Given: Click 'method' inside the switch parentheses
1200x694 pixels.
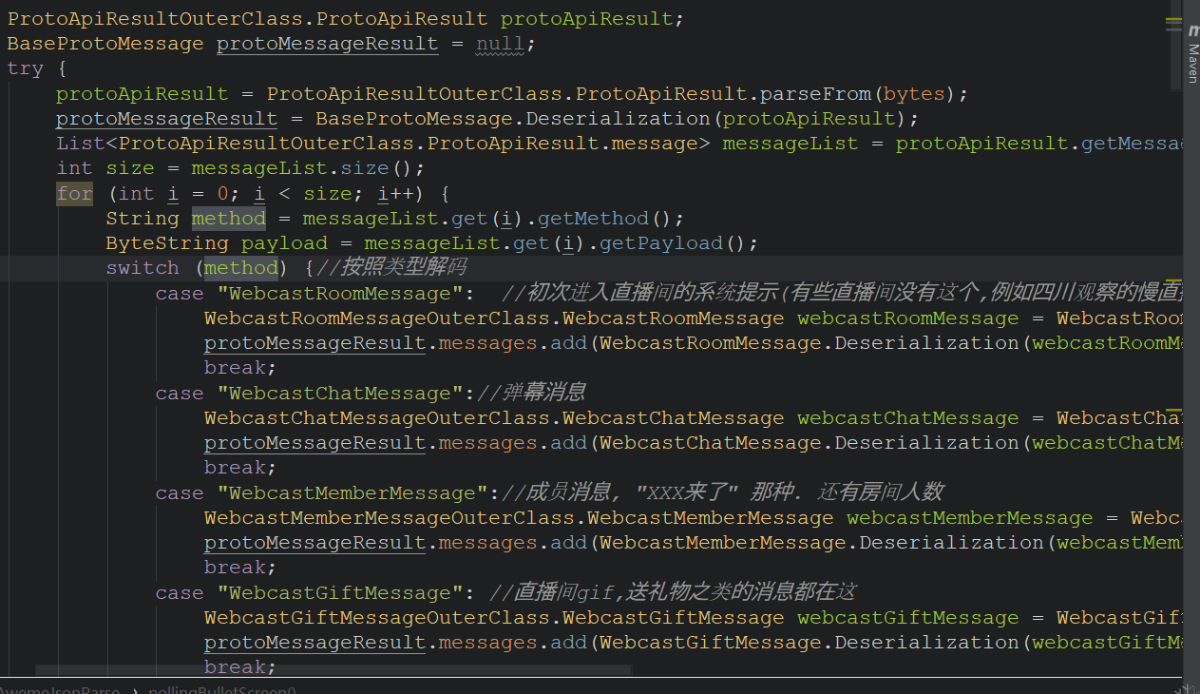Looking at the screenshot, I should [x=241, y=268].
